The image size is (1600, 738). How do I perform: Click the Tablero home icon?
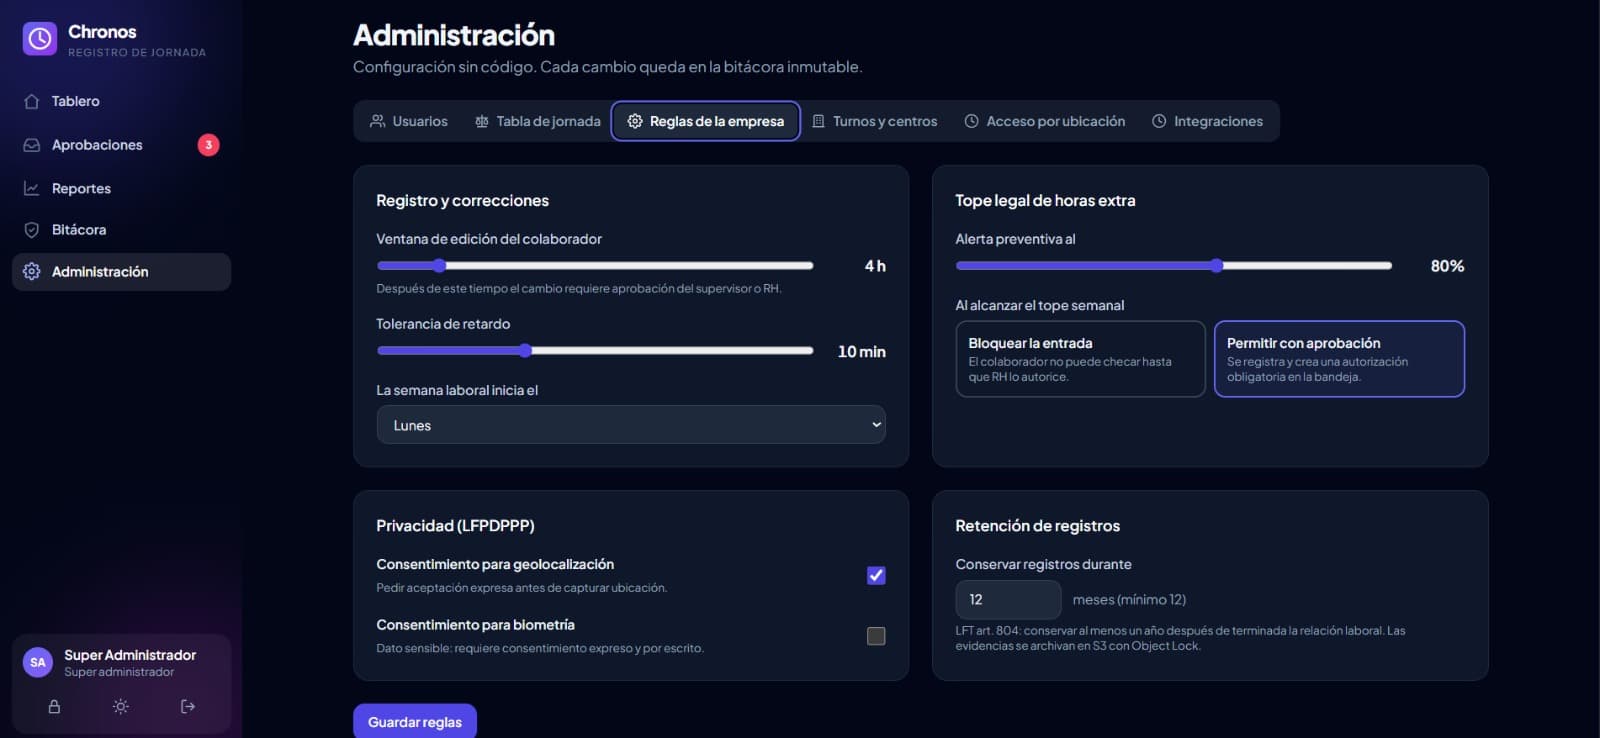point(32,101)
